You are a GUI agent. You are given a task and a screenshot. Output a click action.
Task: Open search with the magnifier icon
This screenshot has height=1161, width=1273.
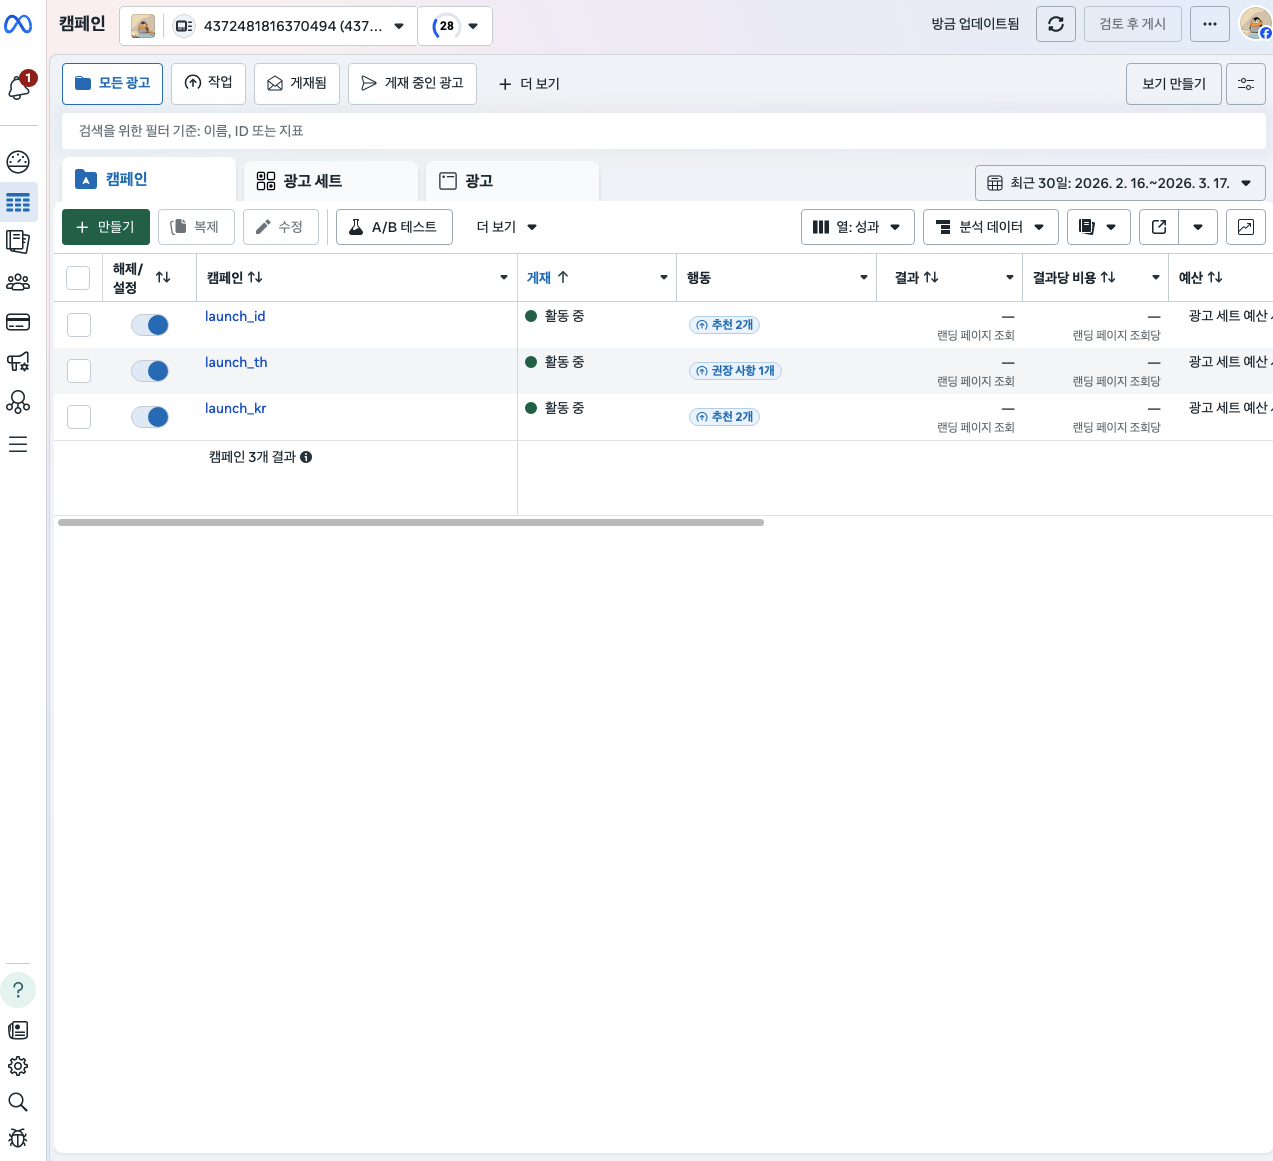[x=18, y=1102]
